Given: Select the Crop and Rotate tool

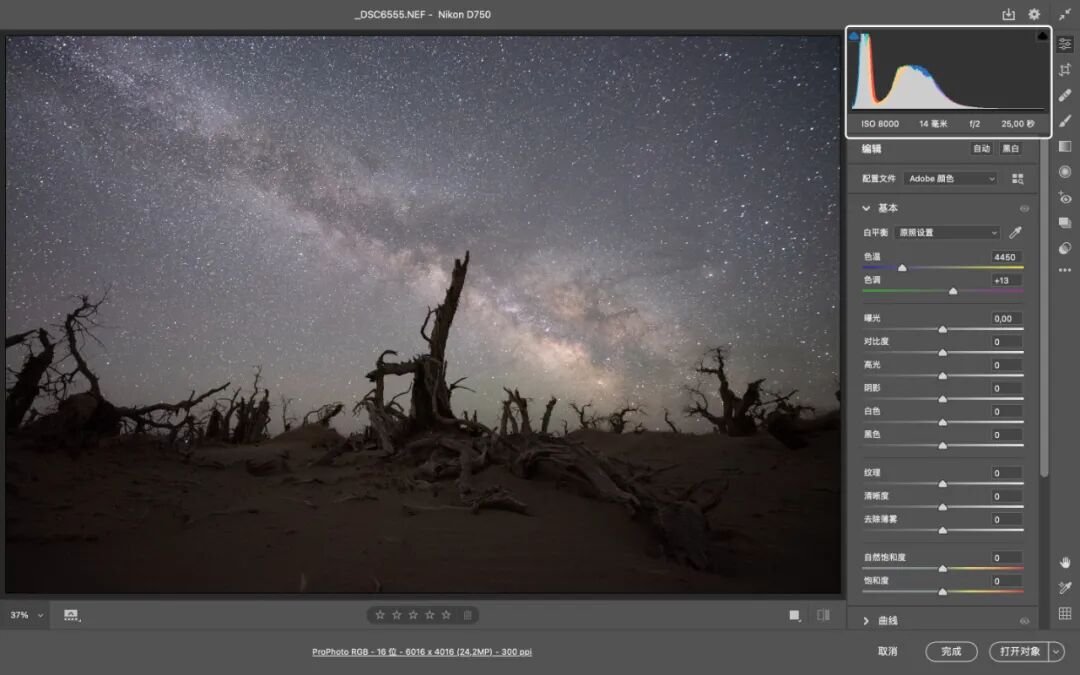Looking at the screenshot, I should coord(1065,70).
